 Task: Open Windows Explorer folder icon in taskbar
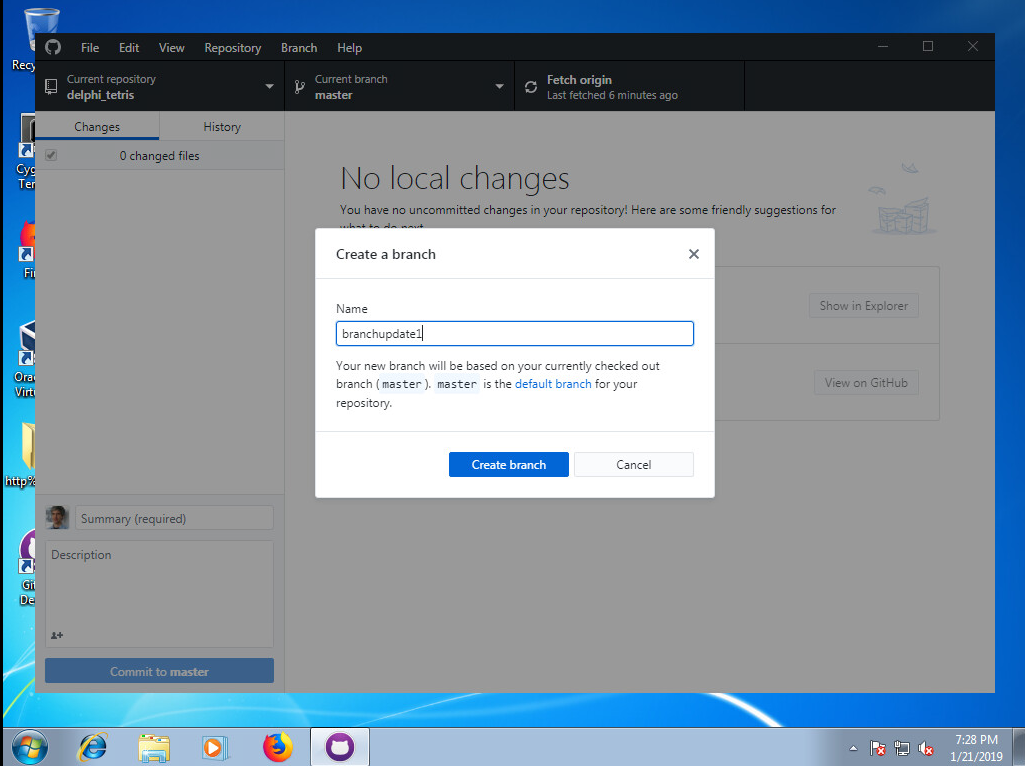(154, 746)
